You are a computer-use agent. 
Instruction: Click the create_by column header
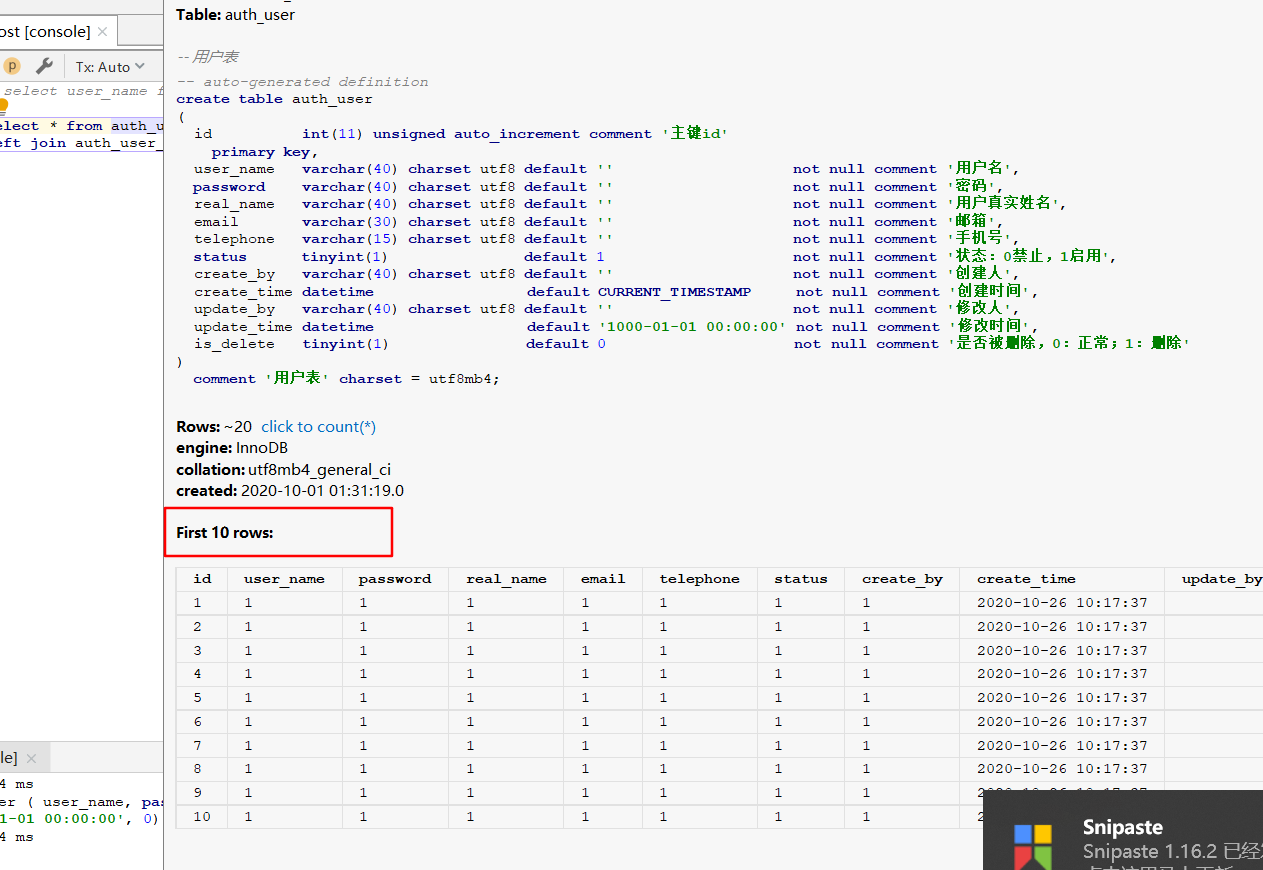tap(902, 579)
